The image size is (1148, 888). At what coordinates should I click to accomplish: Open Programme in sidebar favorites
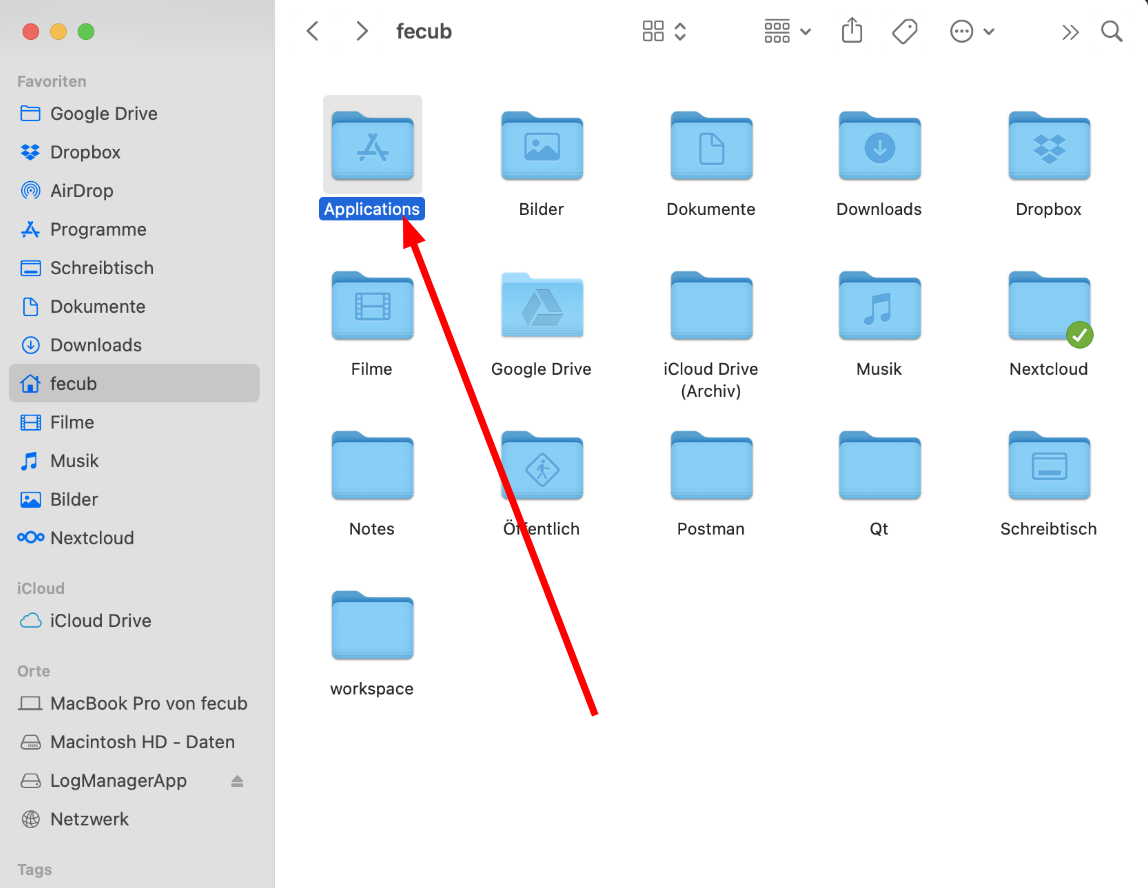pyautogui.click(x=98, y=229)
